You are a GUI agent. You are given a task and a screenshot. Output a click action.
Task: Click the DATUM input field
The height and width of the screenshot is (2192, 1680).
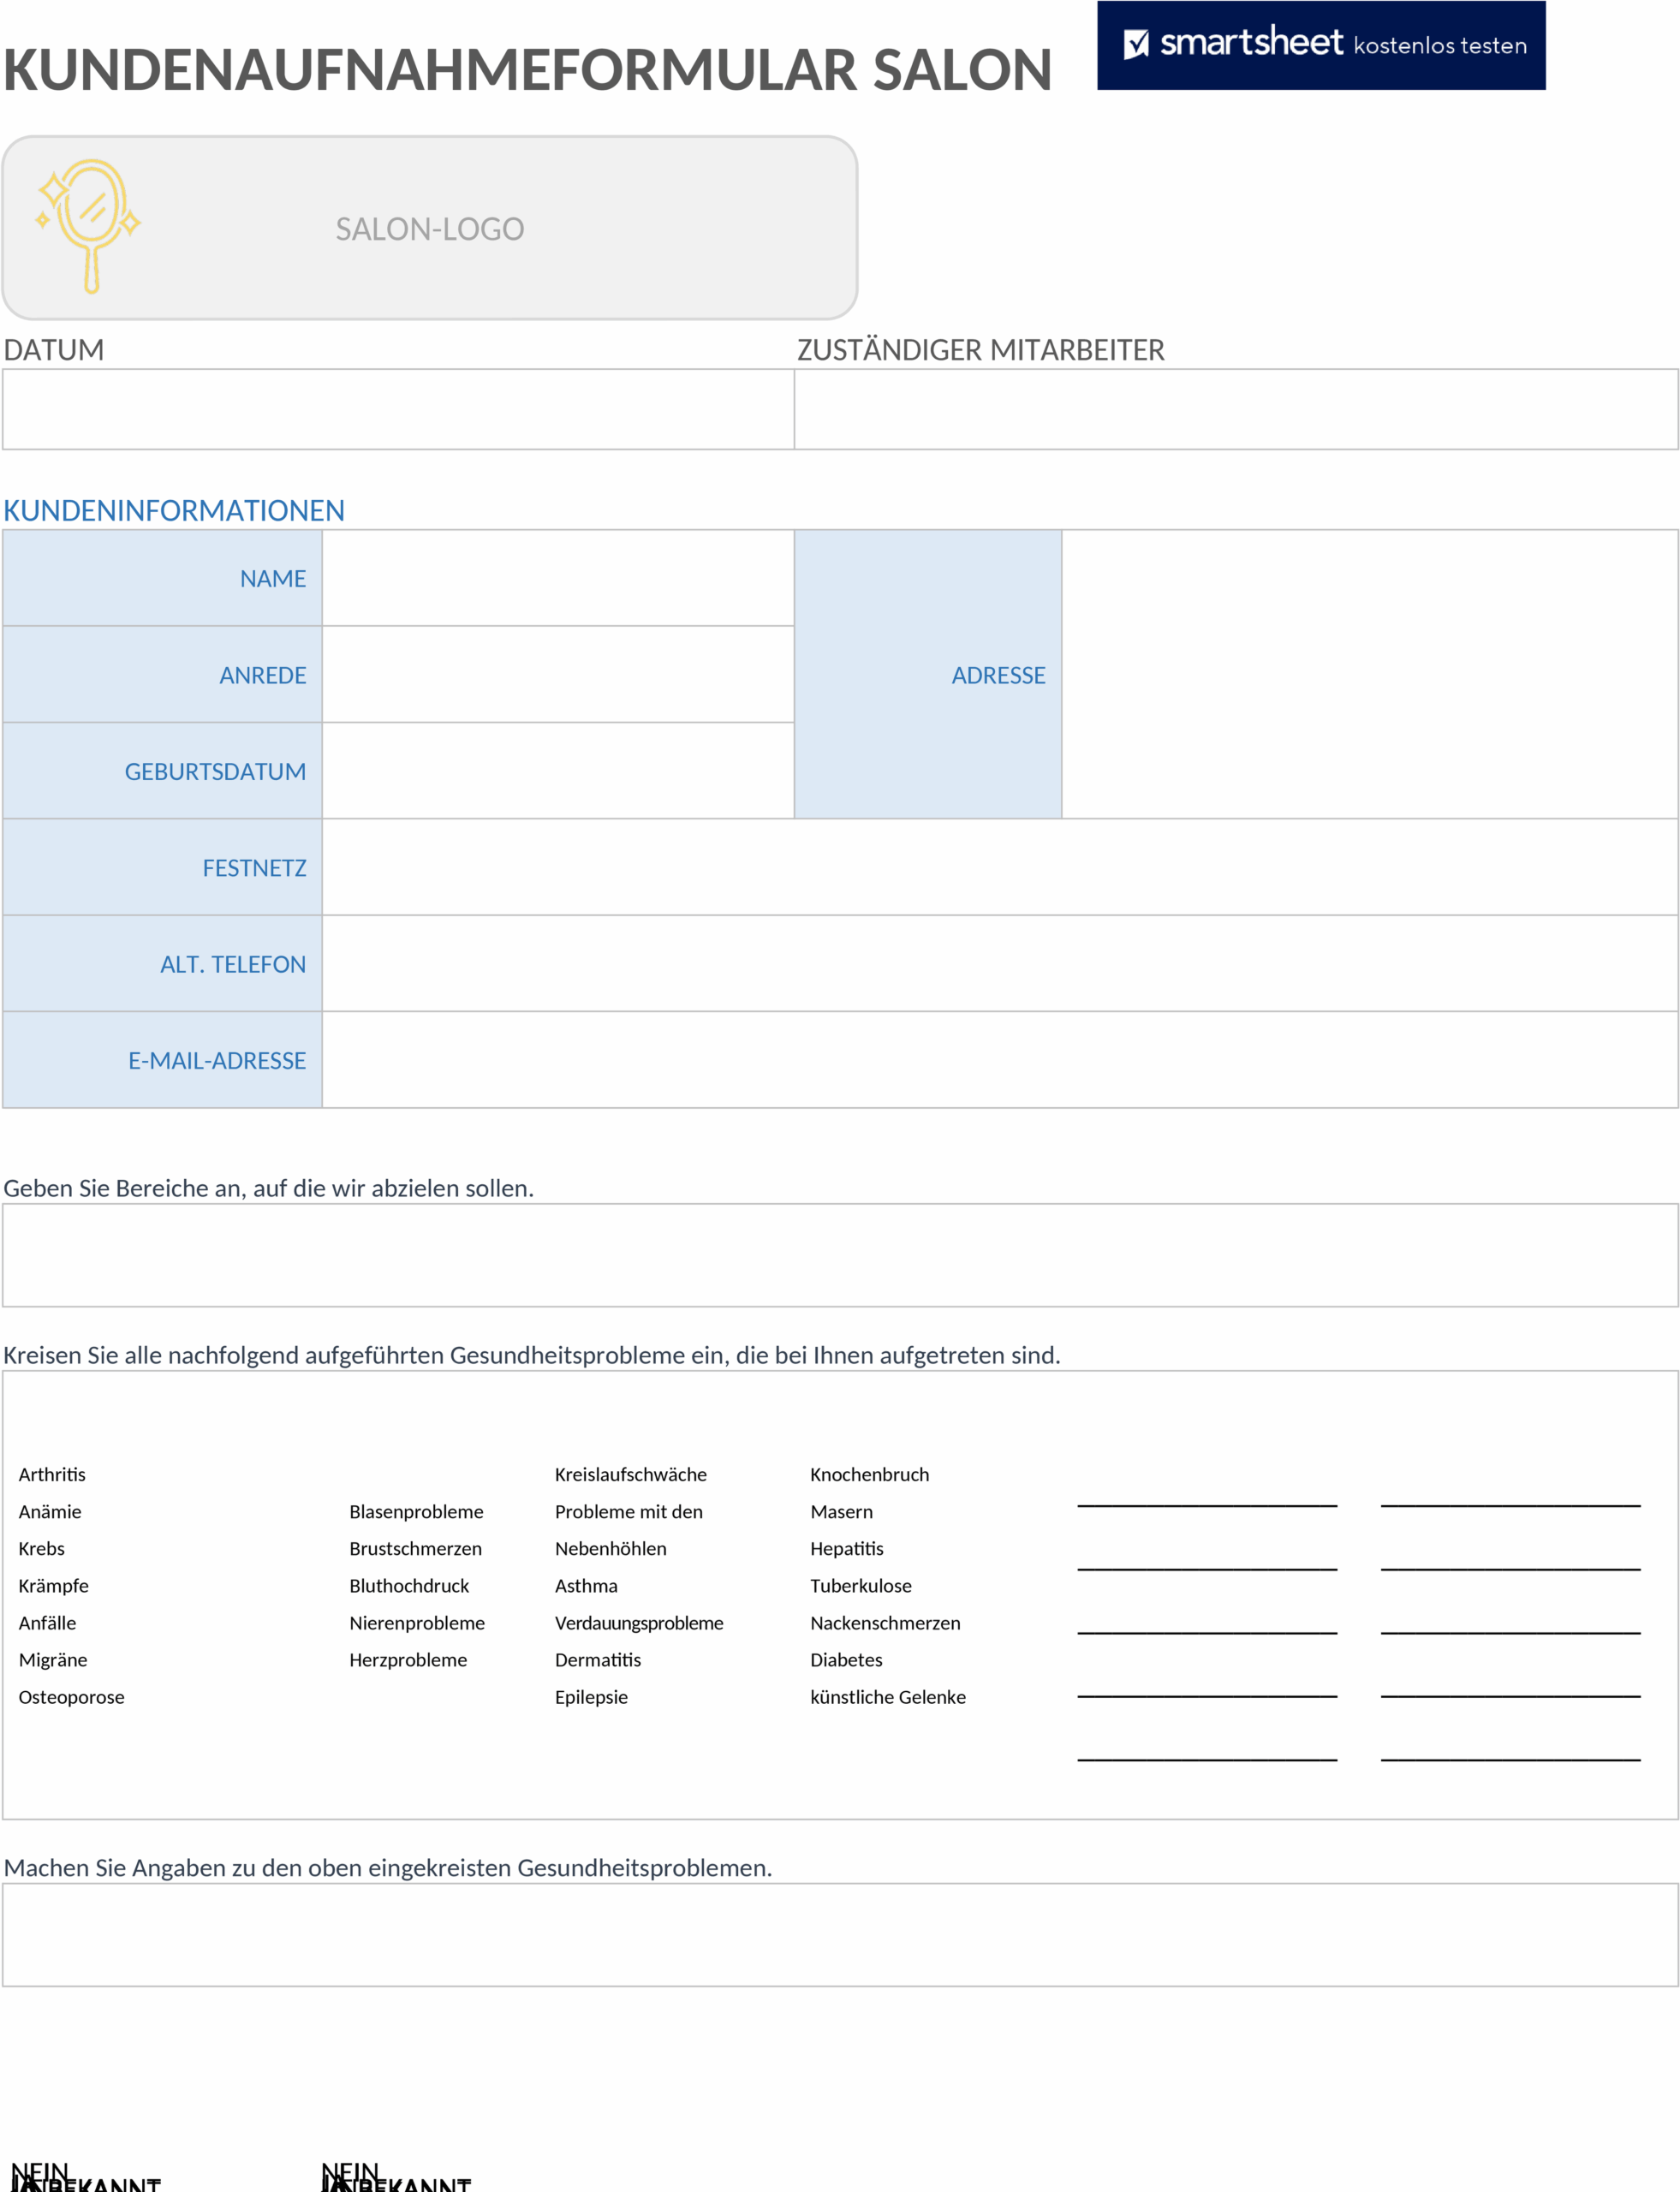tap(398, 409)
